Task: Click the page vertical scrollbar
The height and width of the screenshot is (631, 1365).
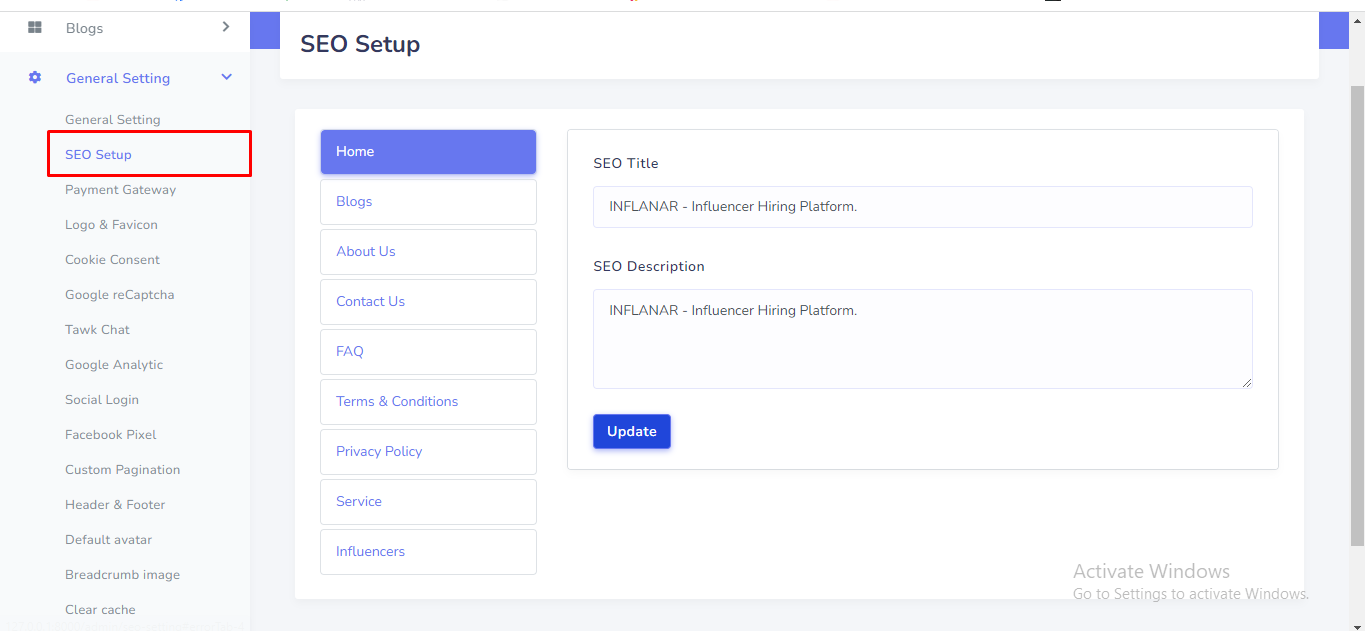Action: (x=1356, y=300)
